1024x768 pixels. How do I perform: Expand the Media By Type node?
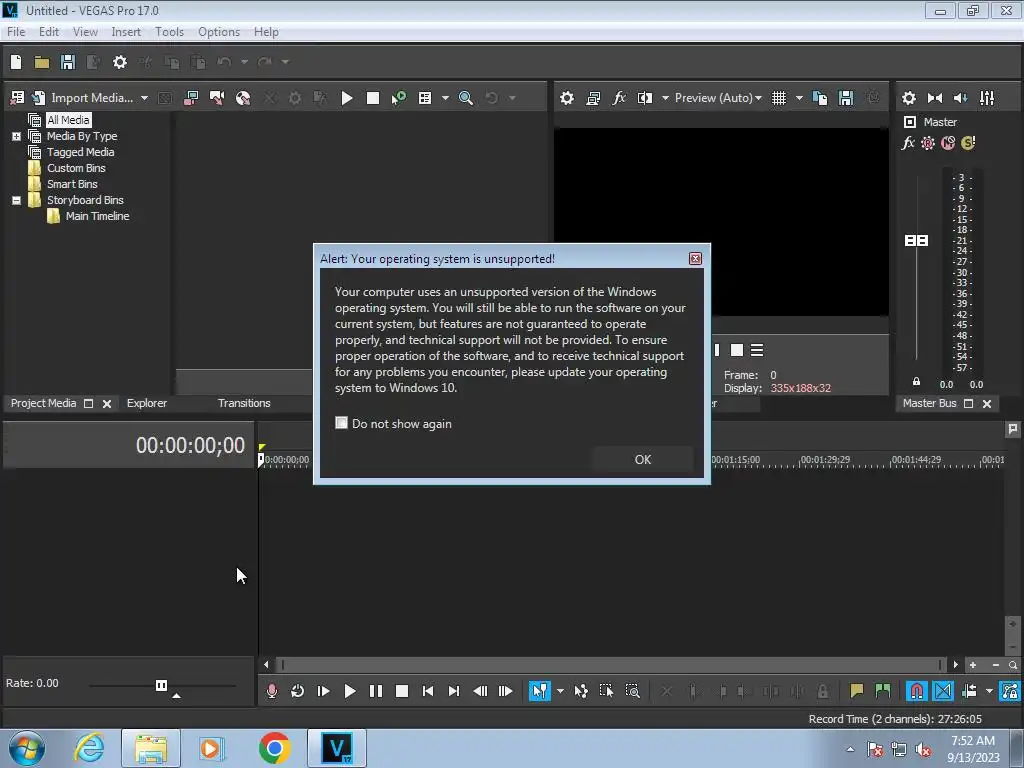pyautogui.click(x=16, y=136)
